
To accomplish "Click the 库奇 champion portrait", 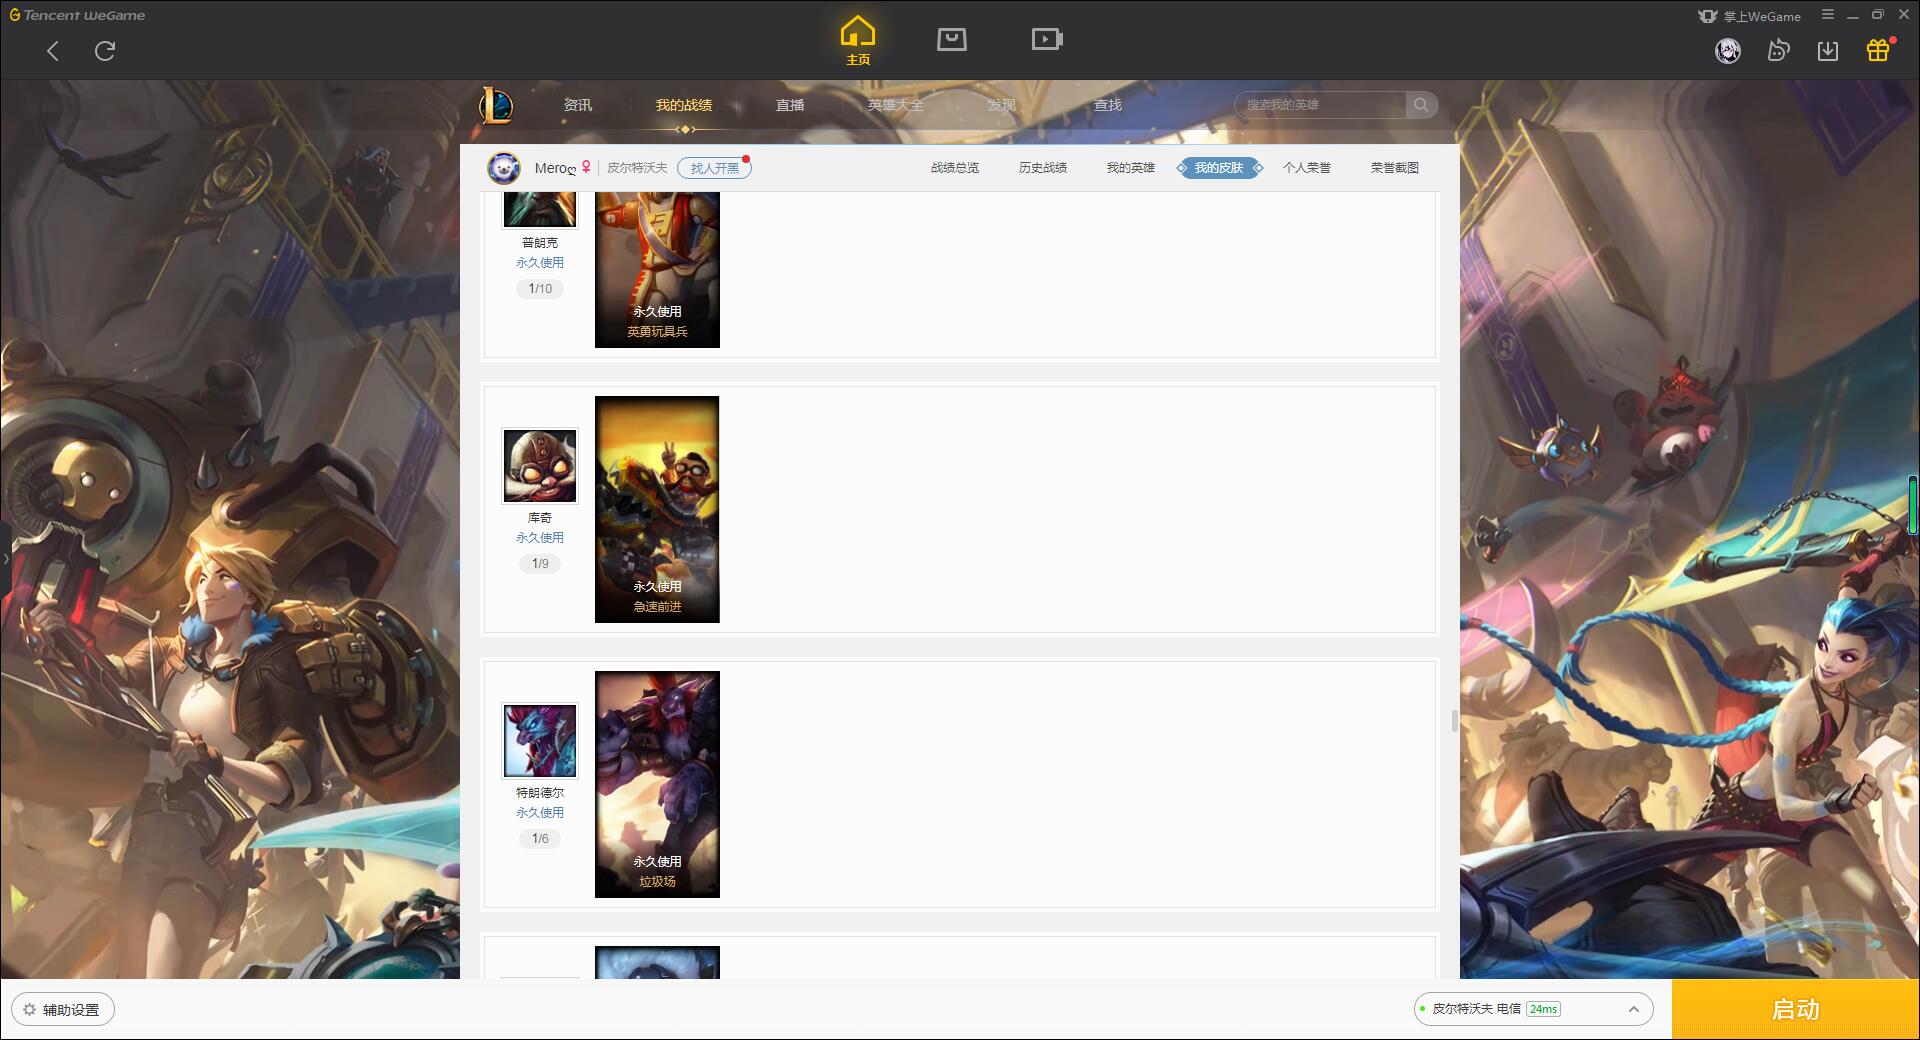I will [540, 466].
